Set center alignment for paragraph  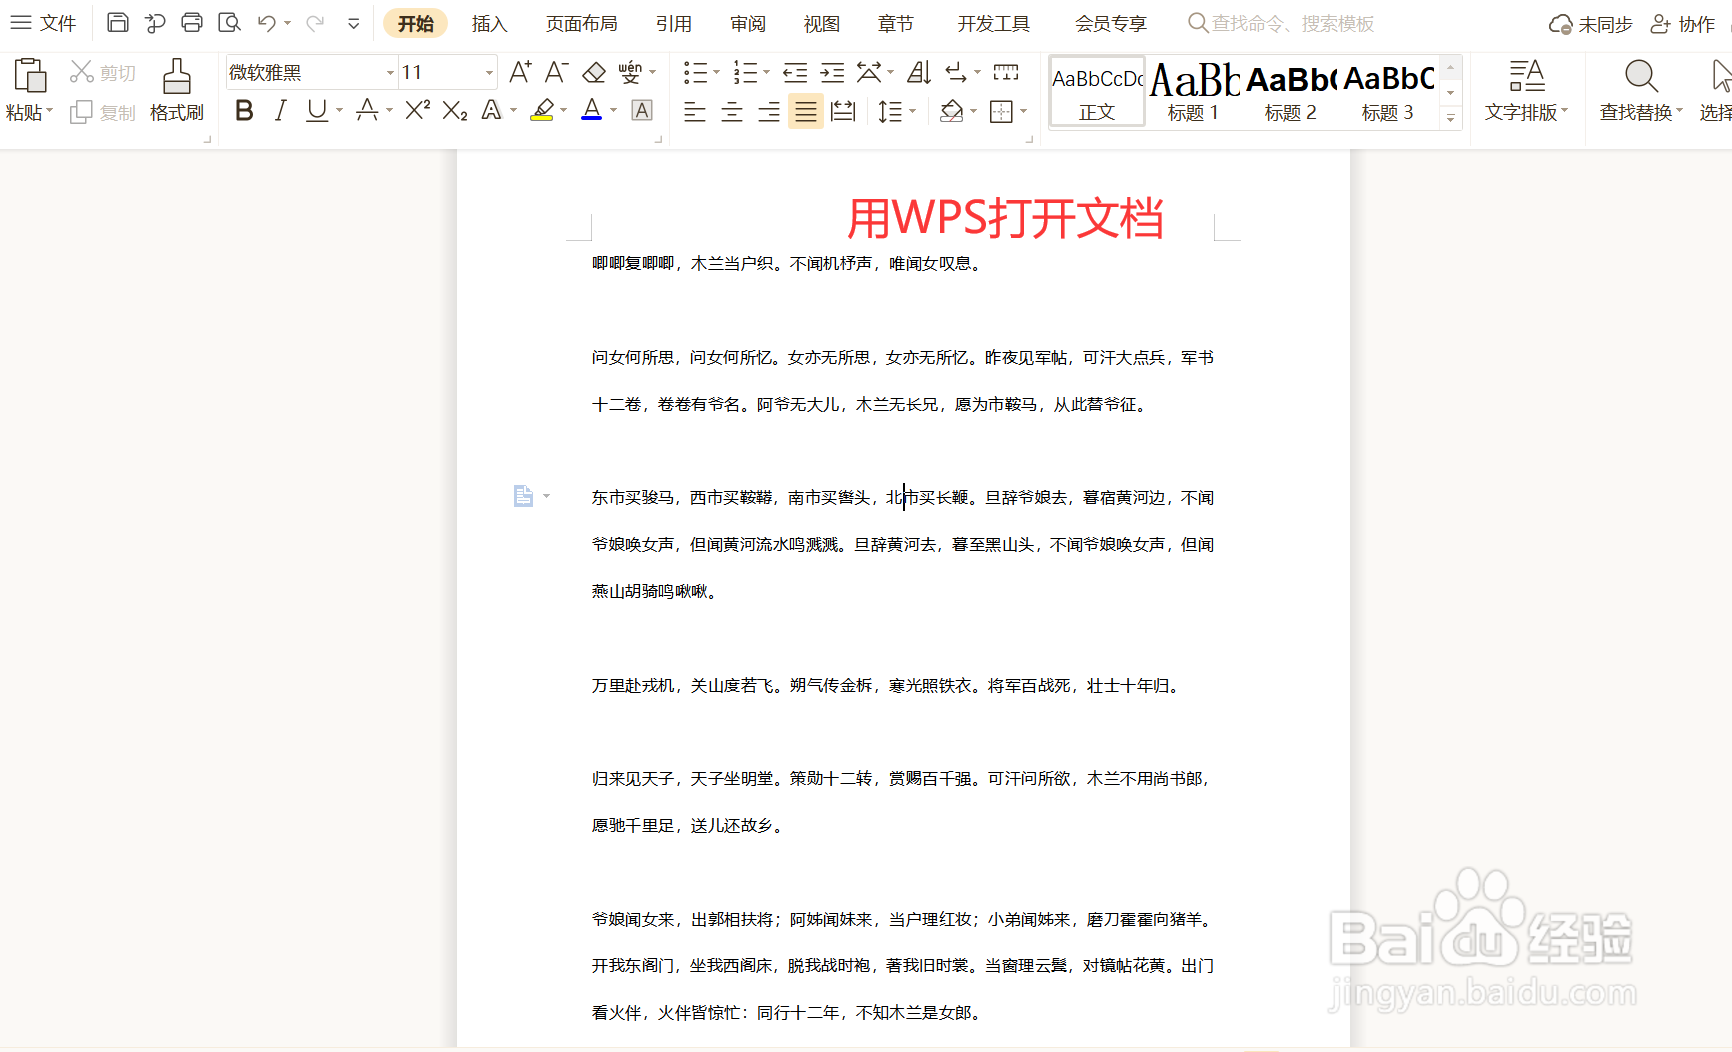coord(731,111)
